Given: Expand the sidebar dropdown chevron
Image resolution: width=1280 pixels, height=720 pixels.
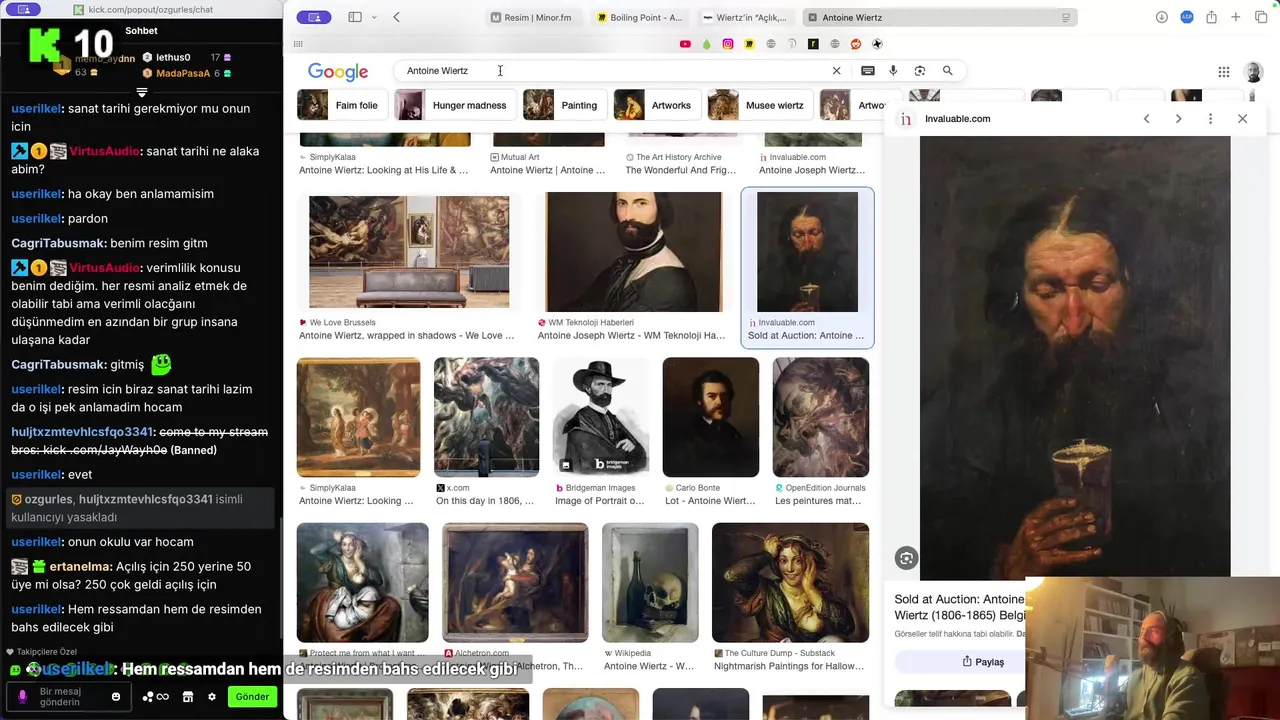Looking at the screenshot, I should 374,17.
